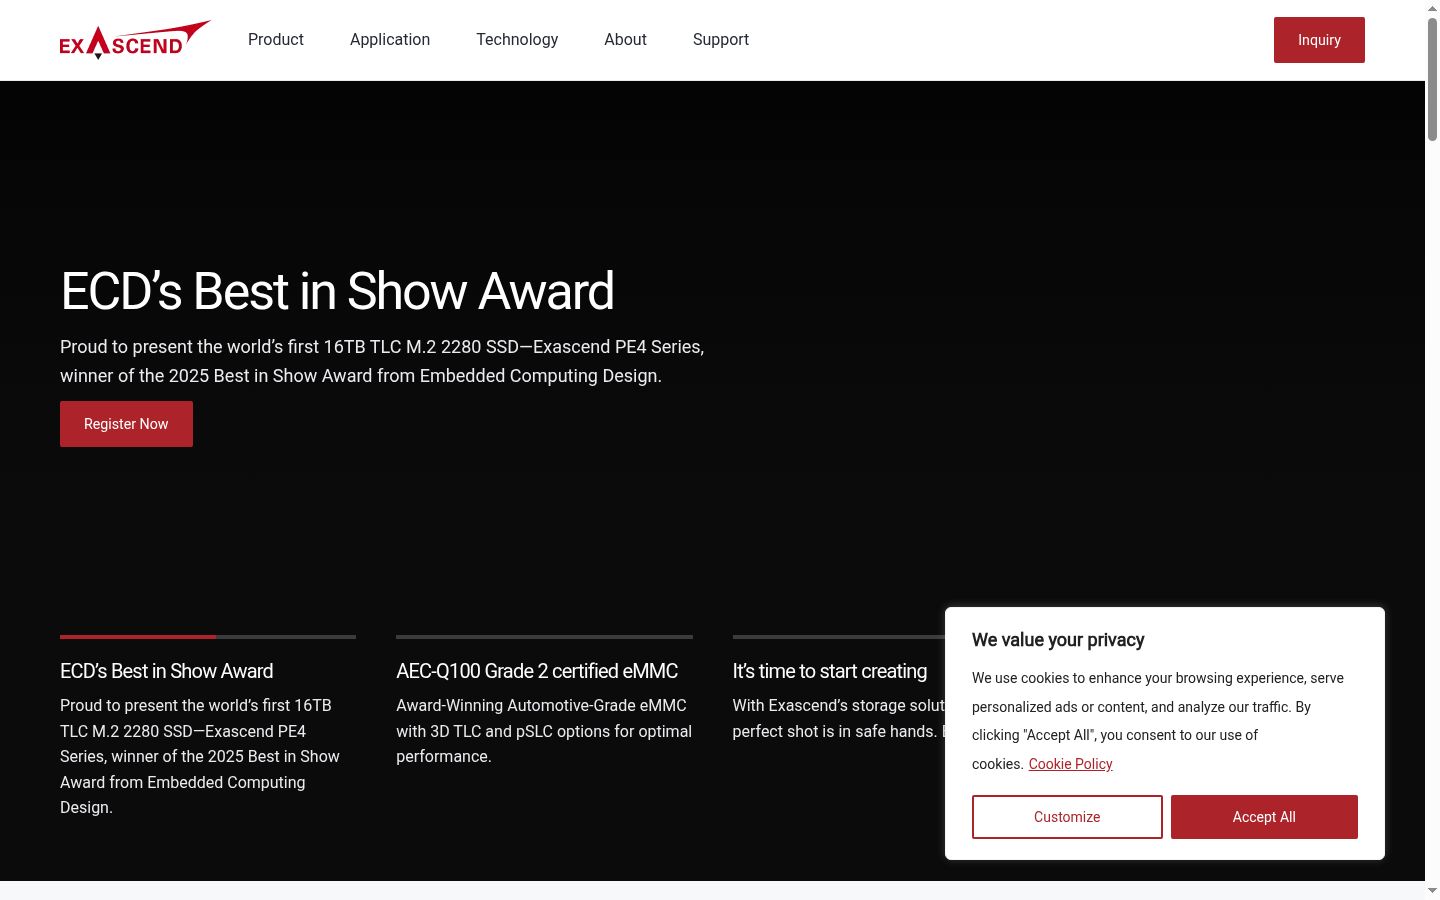Click the progress bar above AEC-Q100 slide
The image size is (1440, 900).
544,636
